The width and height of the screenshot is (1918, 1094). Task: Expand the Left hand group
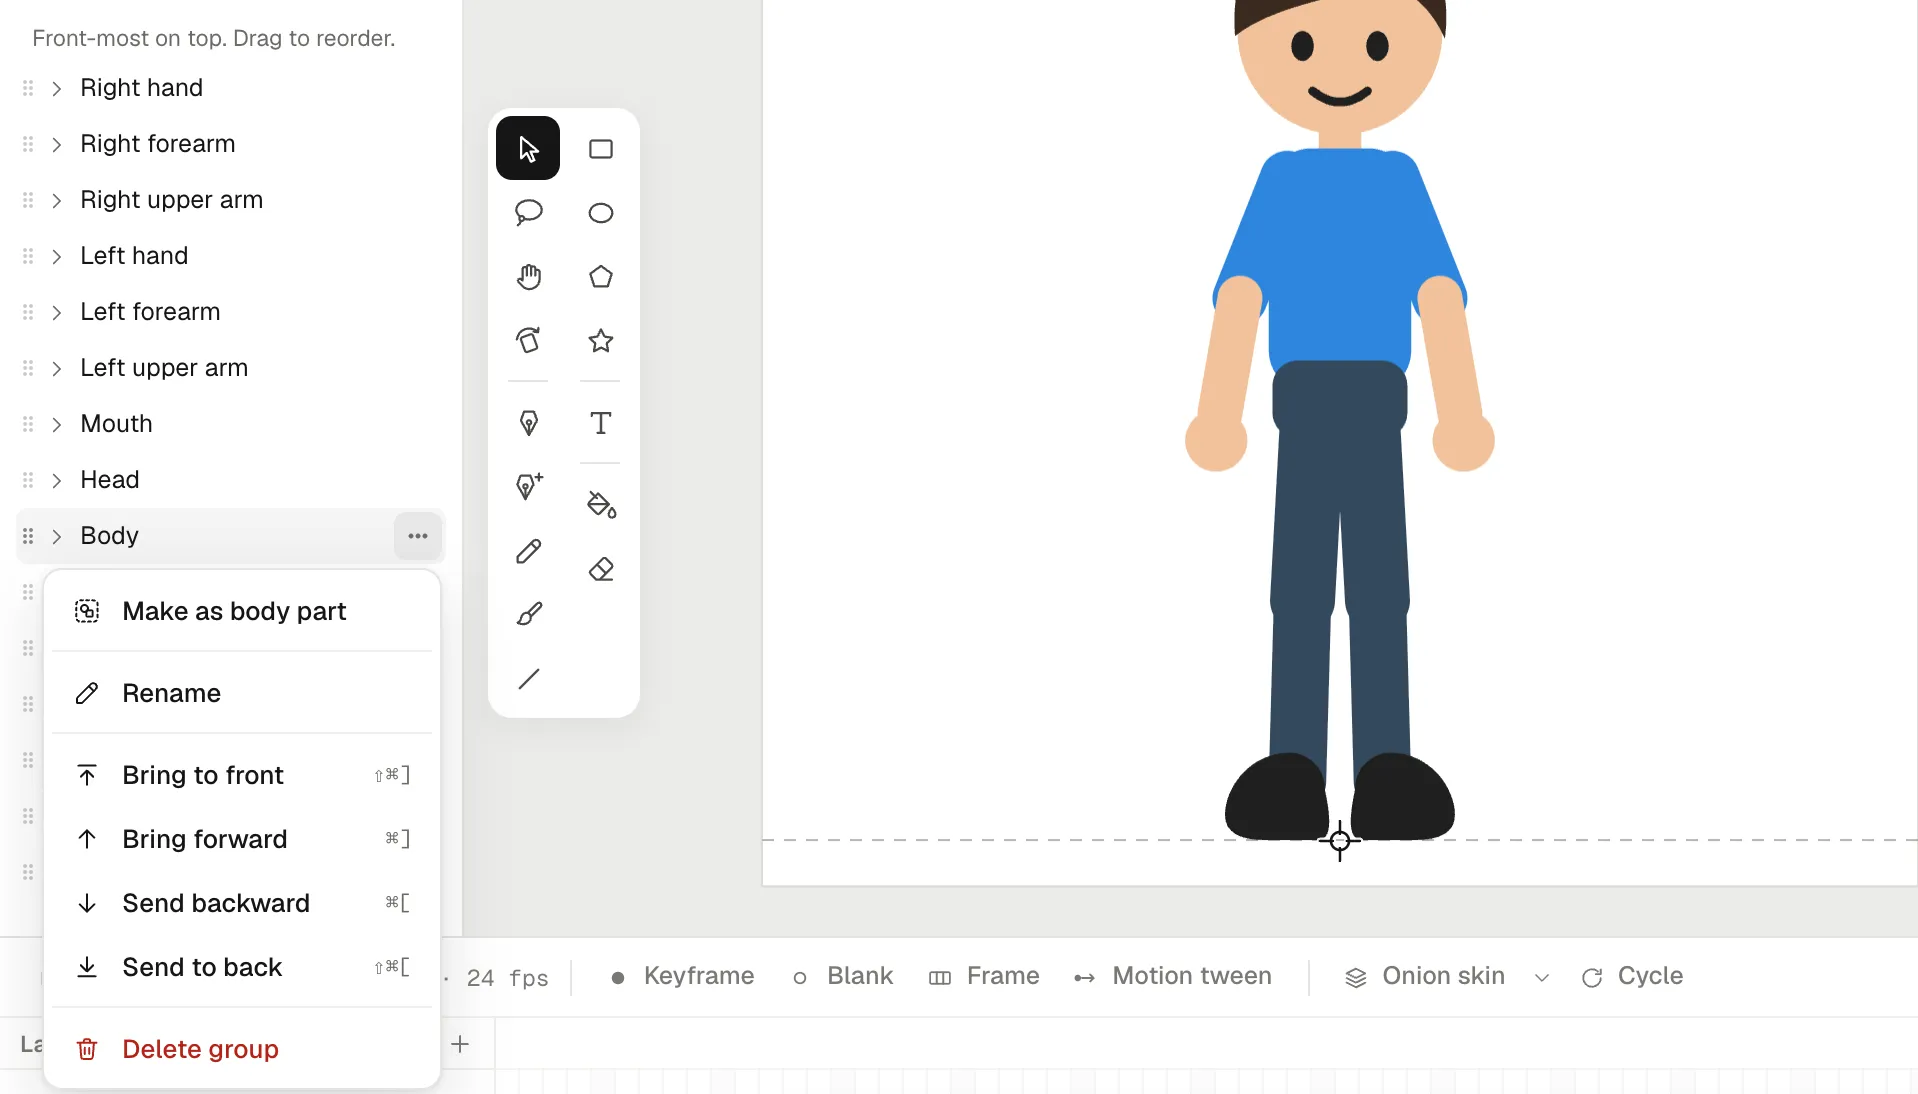(x=57, y=256)
